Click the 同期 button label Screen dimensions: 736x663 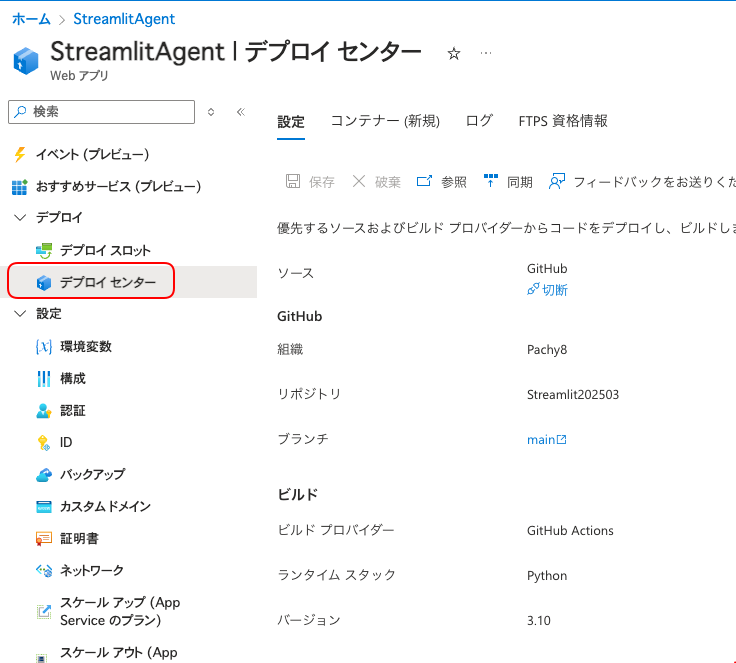(520, 182)
